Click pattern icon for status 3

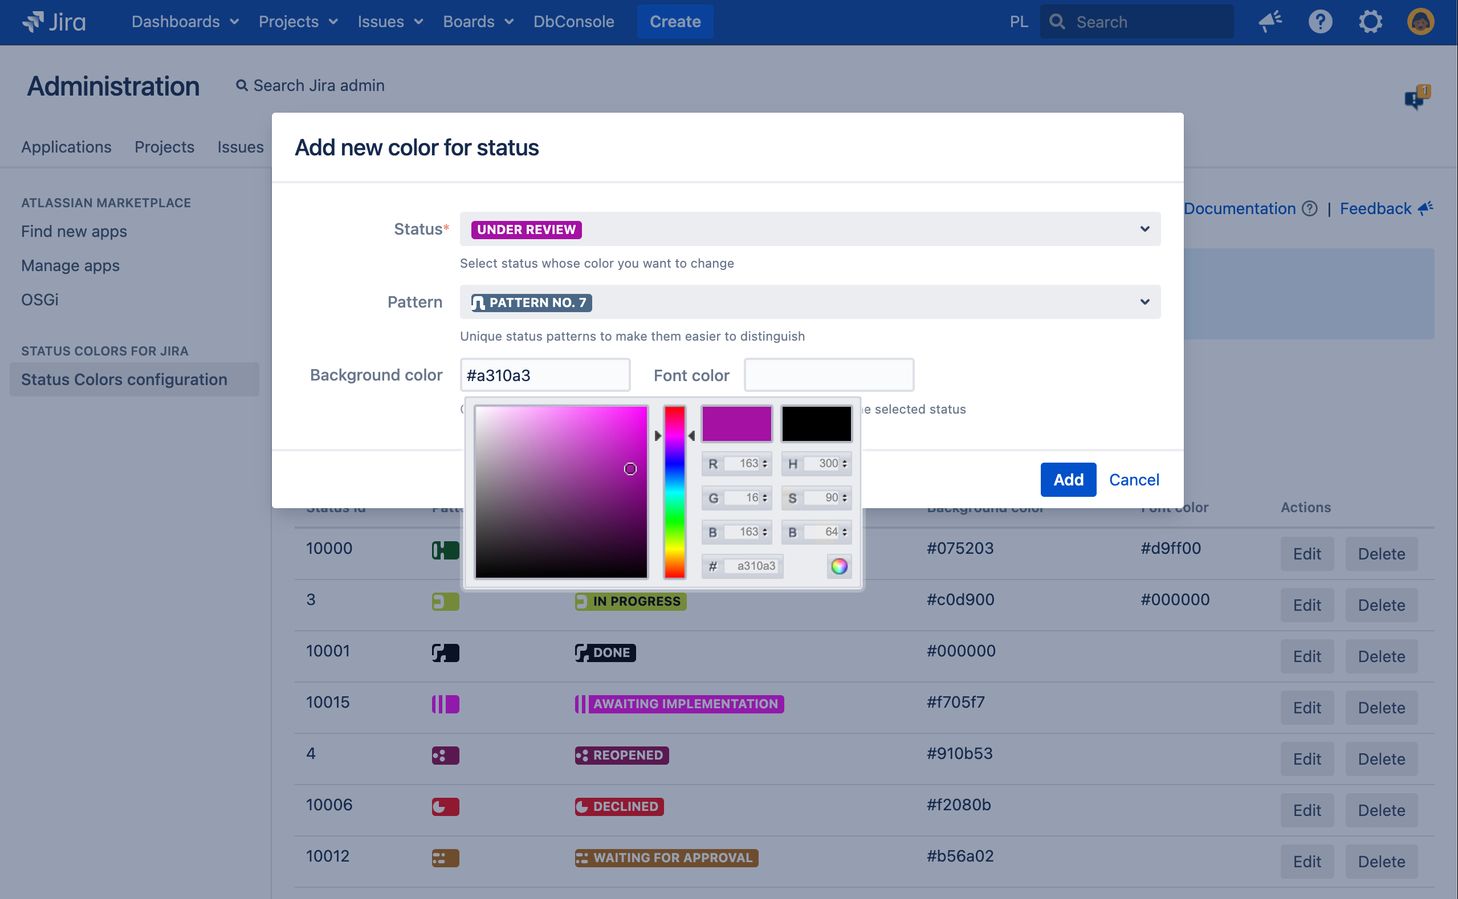pos(445,602)
